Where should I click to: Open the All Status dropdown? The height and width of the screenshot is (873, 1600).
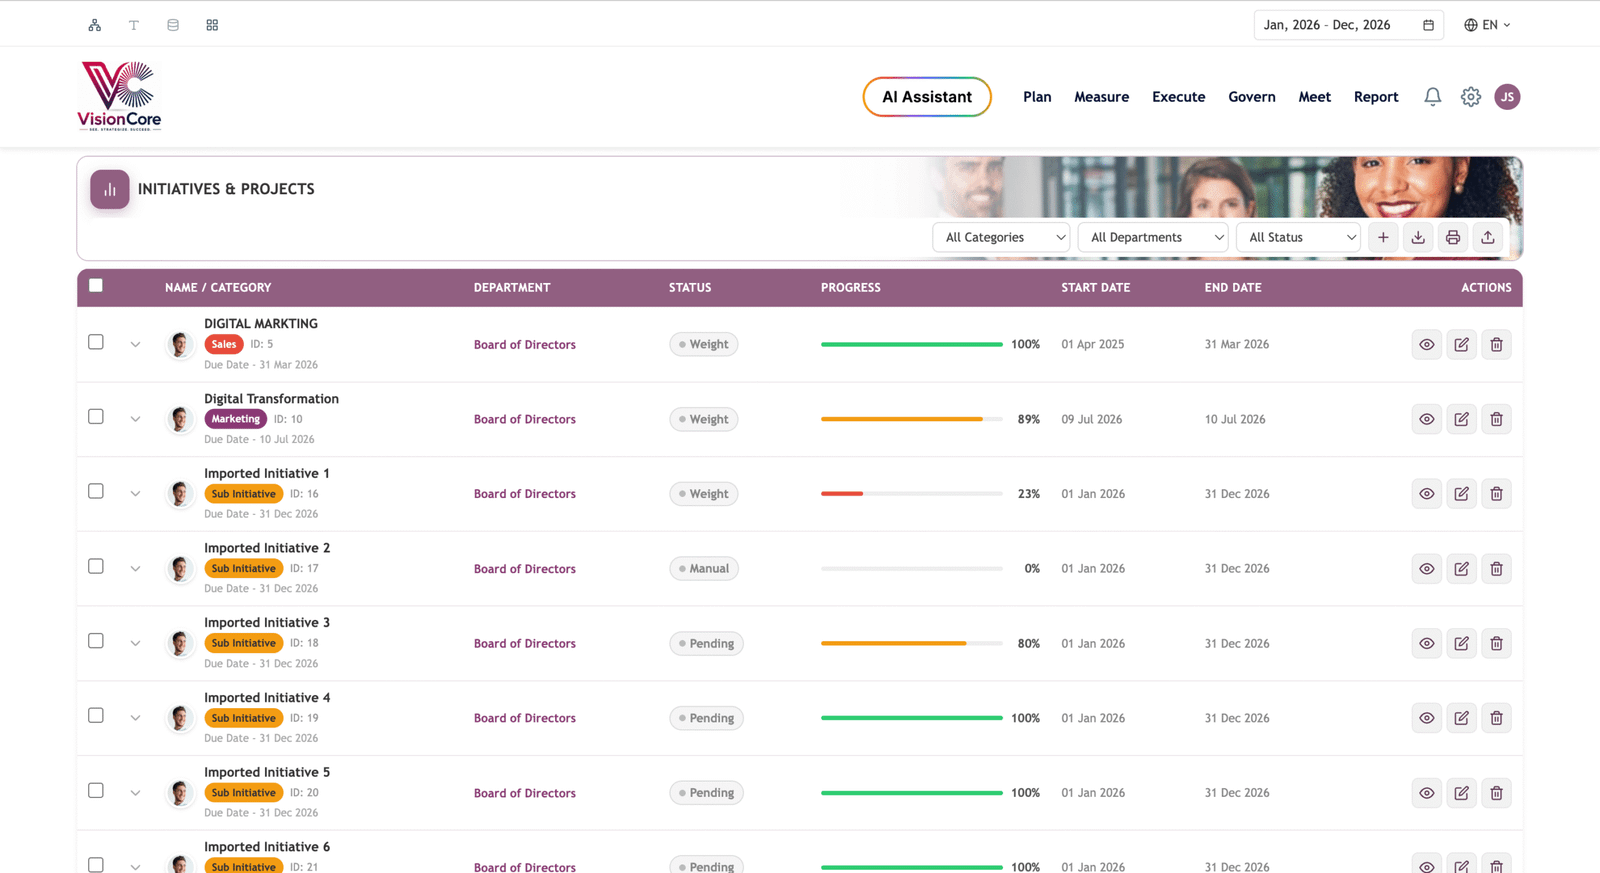tap(1300, 237)
